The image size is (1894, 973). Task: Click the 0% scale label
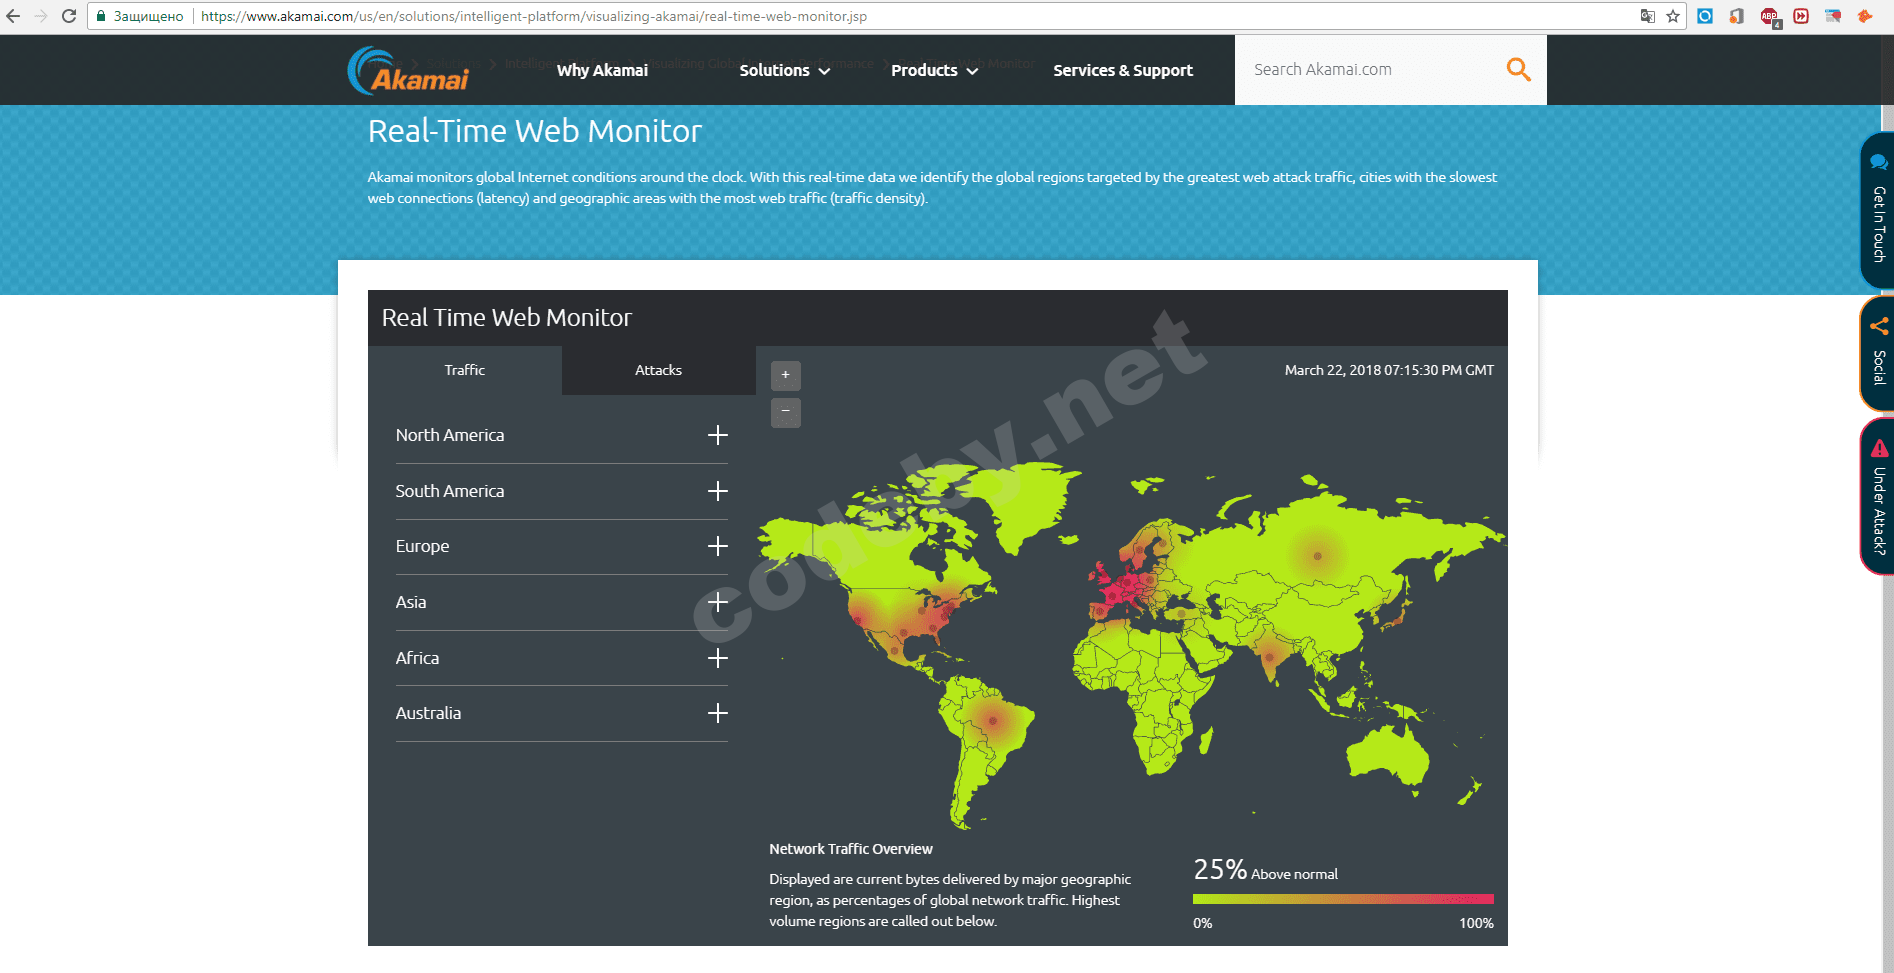(x=1203, y=923)
